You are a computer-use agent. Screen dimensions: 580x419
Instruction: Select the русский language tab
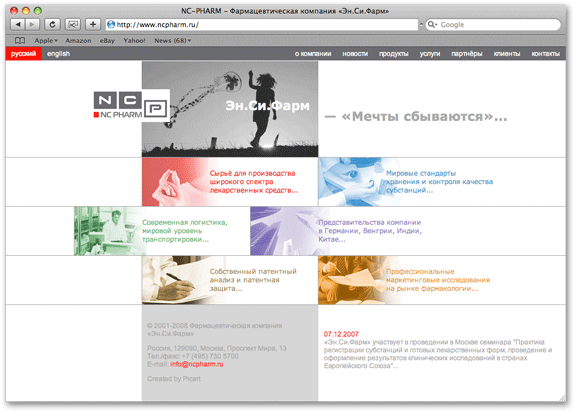23,54
